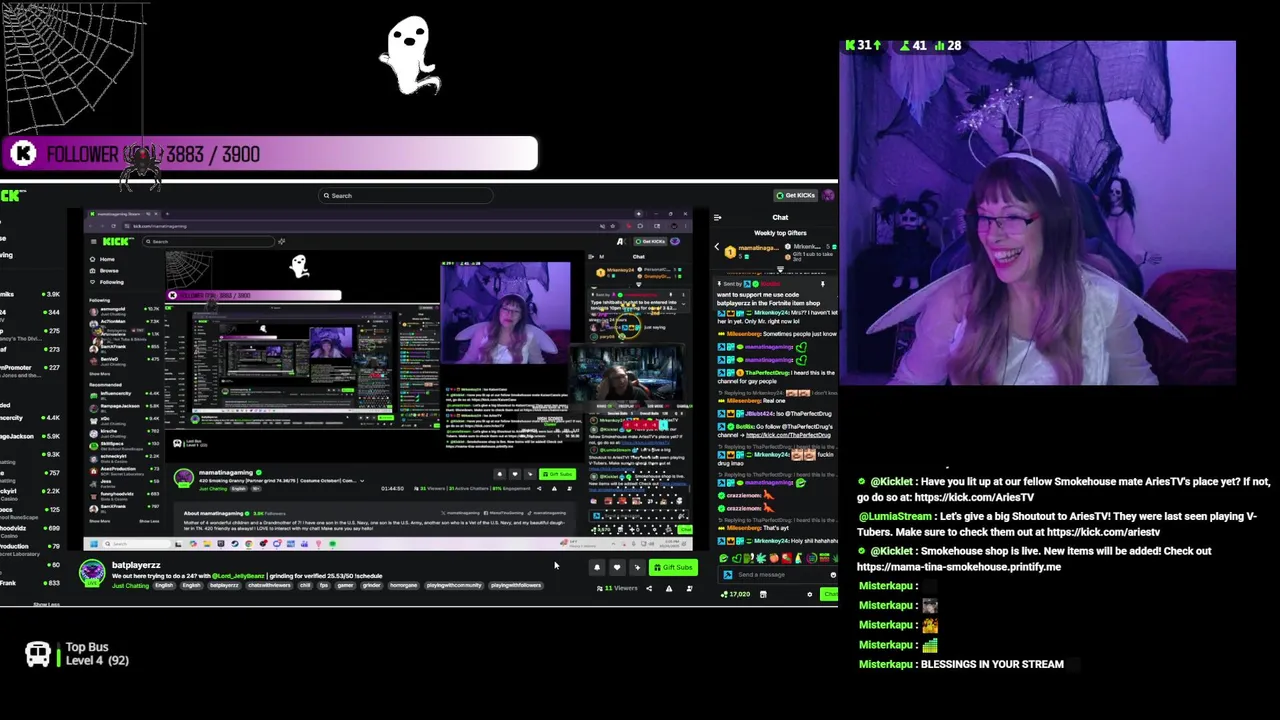1280x720 pixels.
Task: Select the chatzwithviewers tag
Action: point(269,586)
